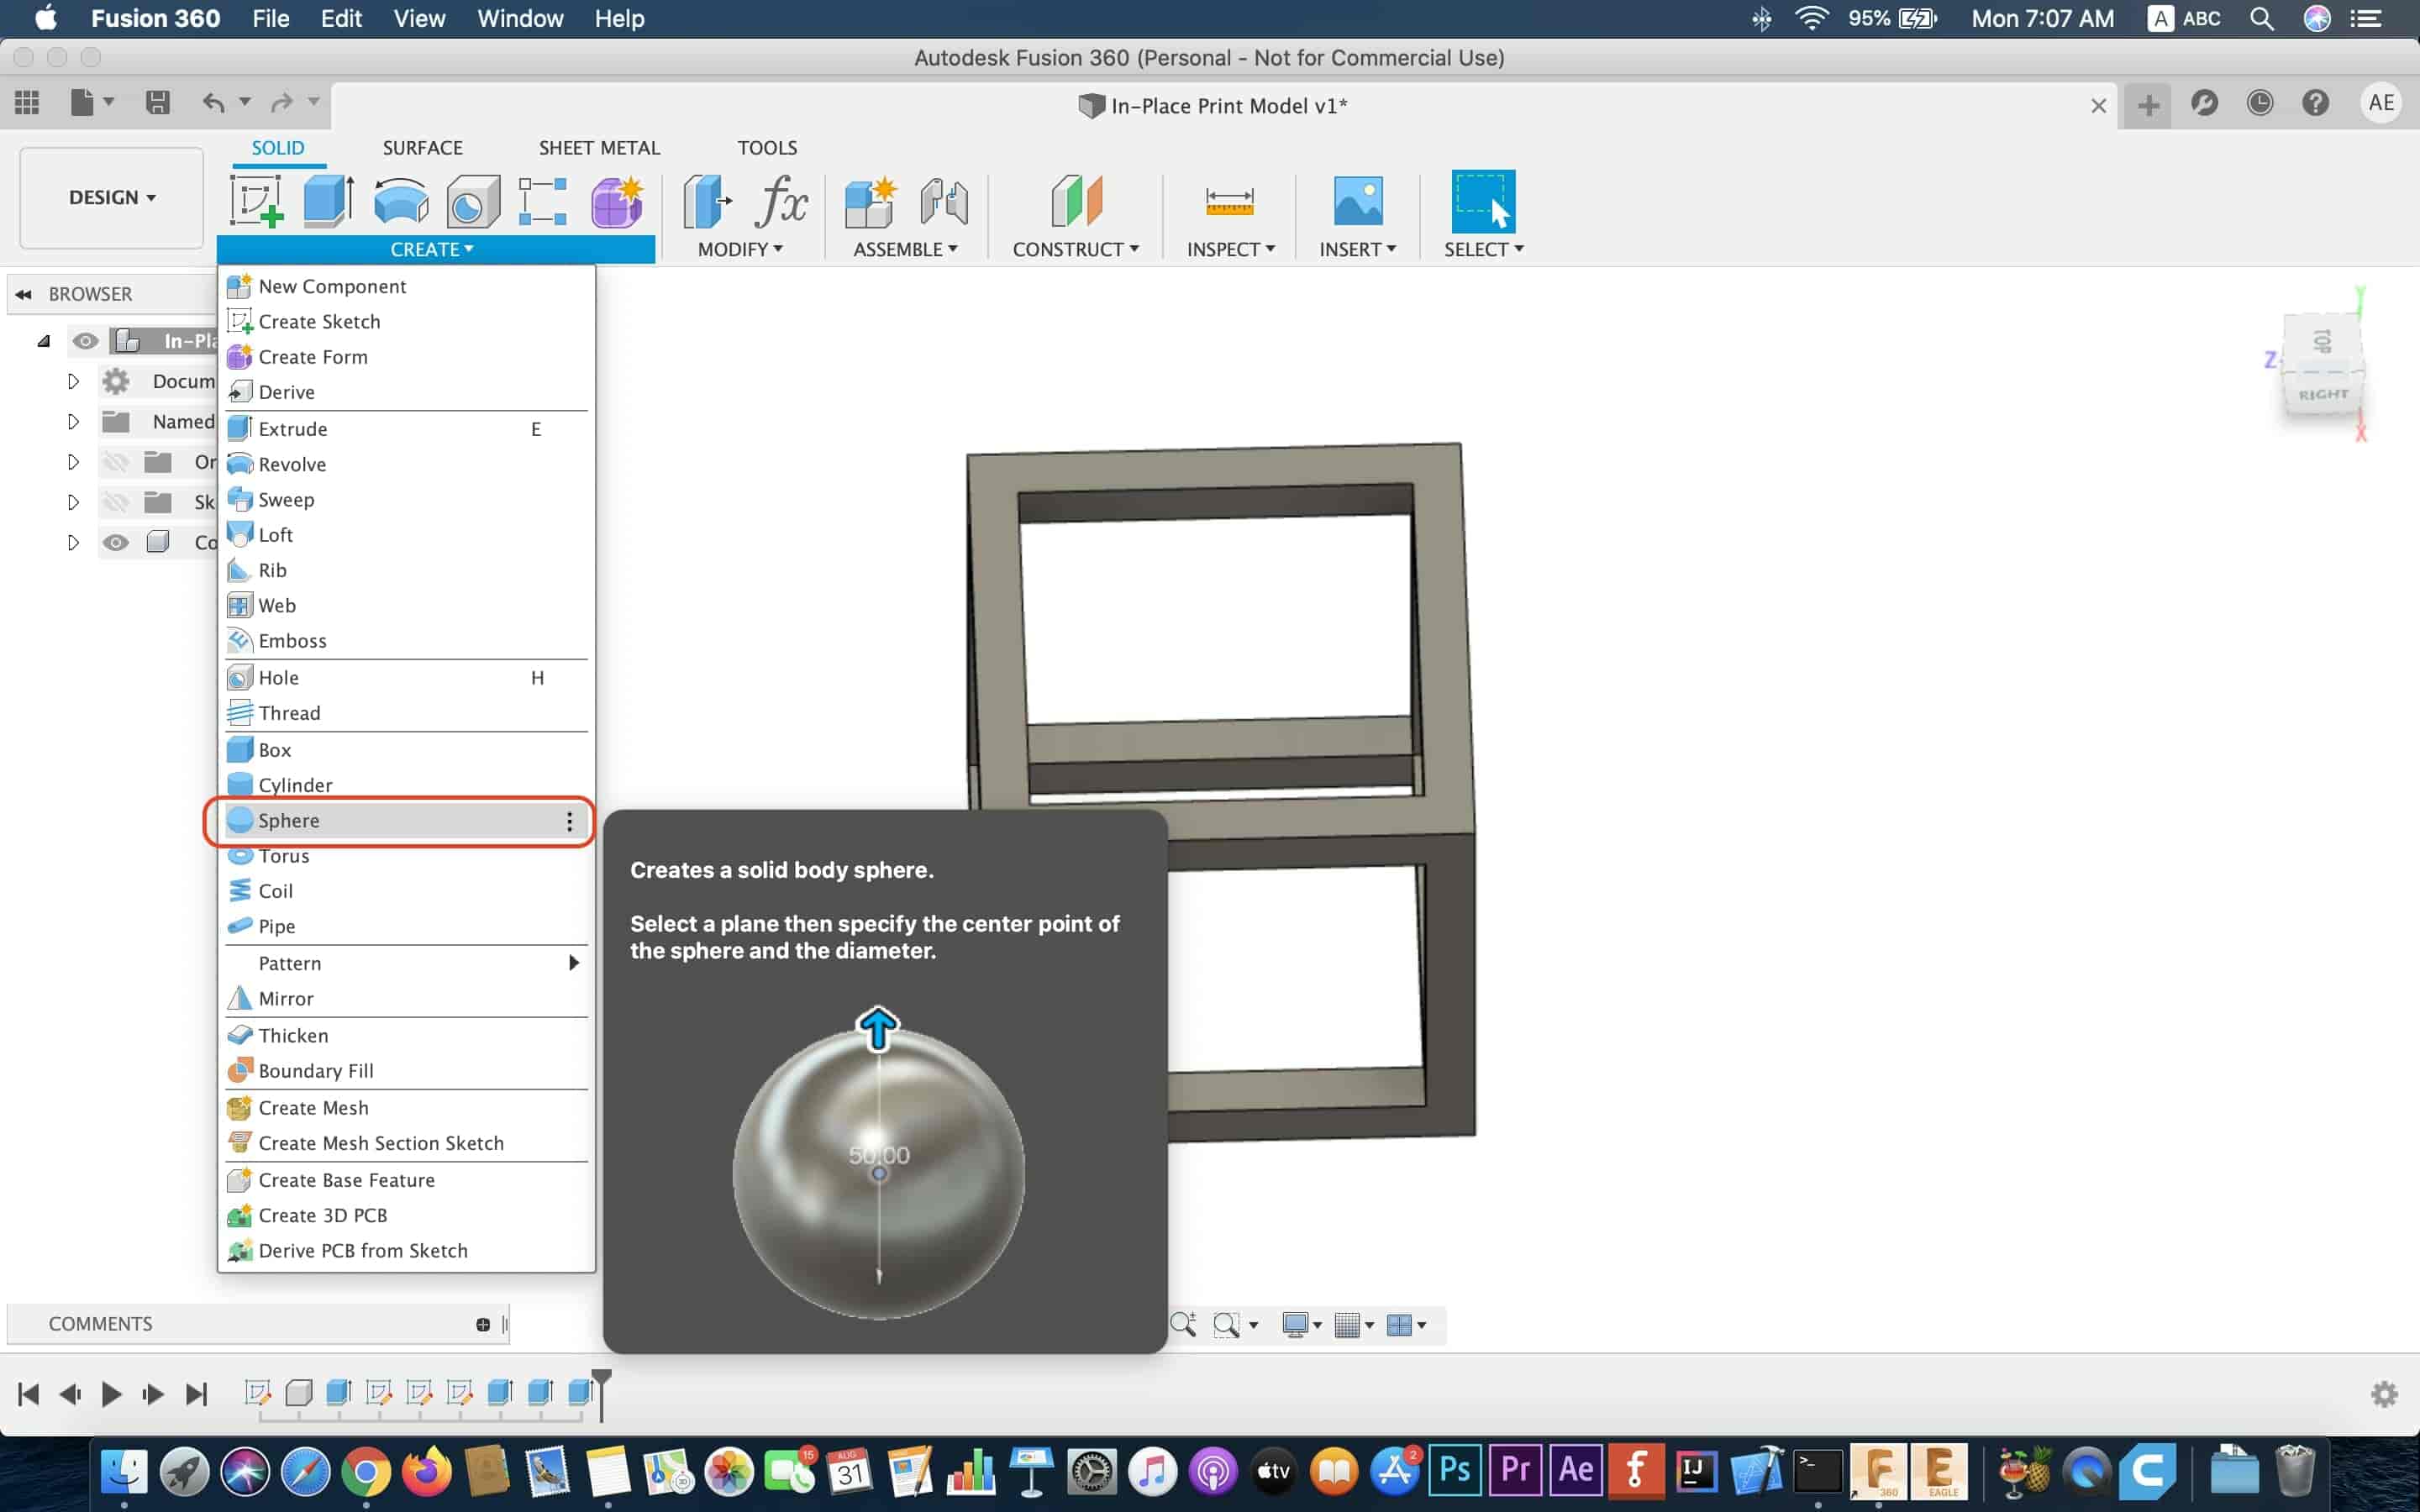Click the Redo arrow icon
Image resolution: width=2420 pixels, height=1512 pixels.
pos(282,102)
